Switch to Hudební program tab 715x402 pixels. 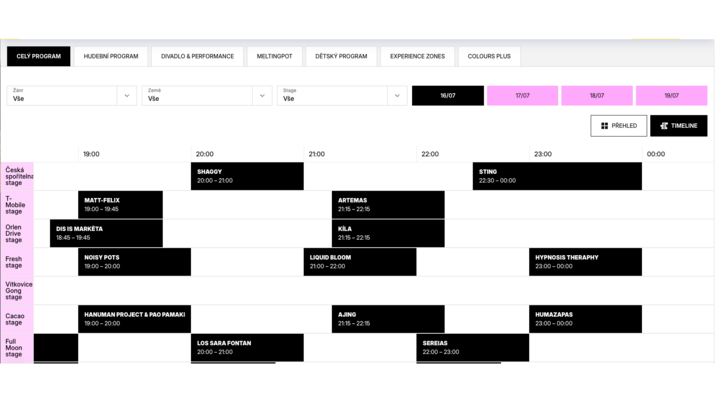tap(111, 56)
